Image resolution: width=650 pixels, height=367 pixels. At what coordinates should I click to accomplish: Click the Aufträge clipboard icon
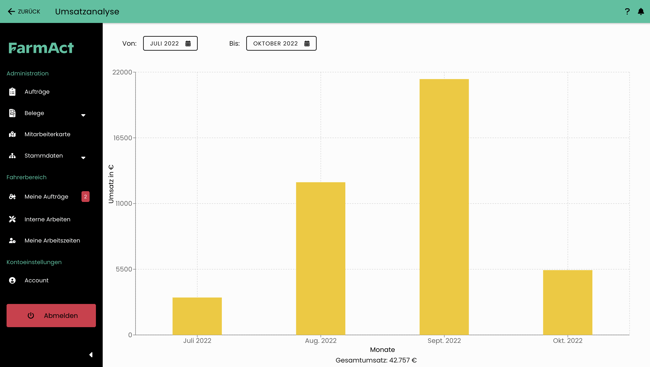tap(12, 92)
